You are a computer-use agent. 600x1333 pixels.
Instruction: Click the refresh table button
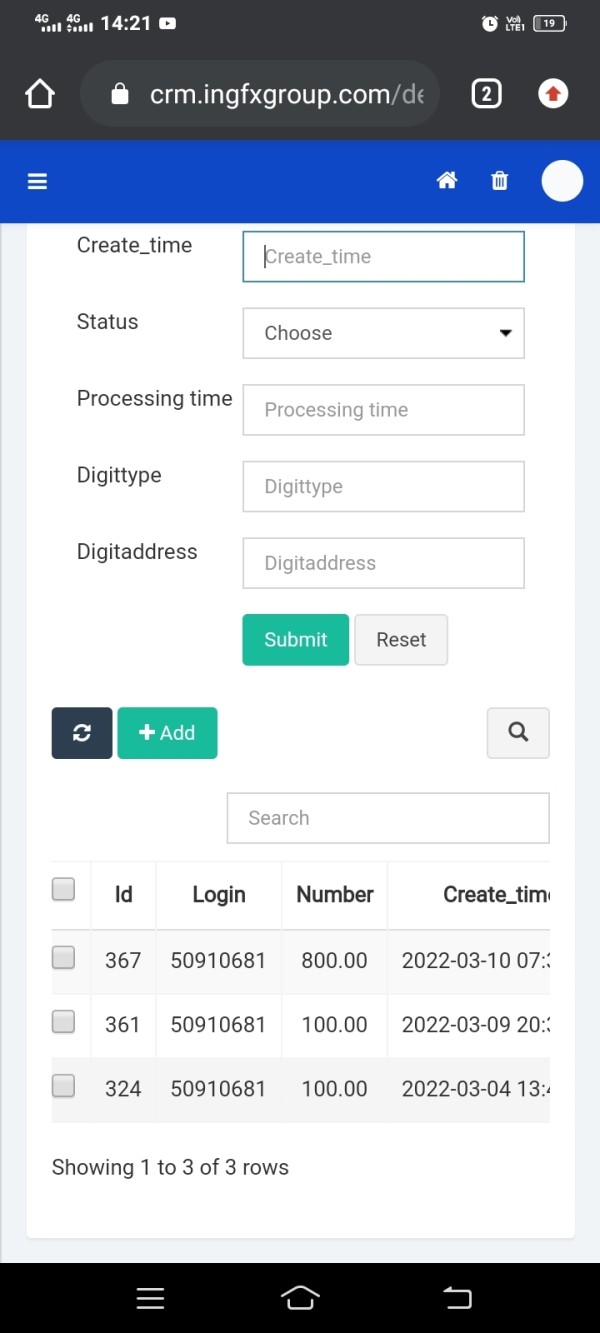pyautogui.click(x=82, y=733)
